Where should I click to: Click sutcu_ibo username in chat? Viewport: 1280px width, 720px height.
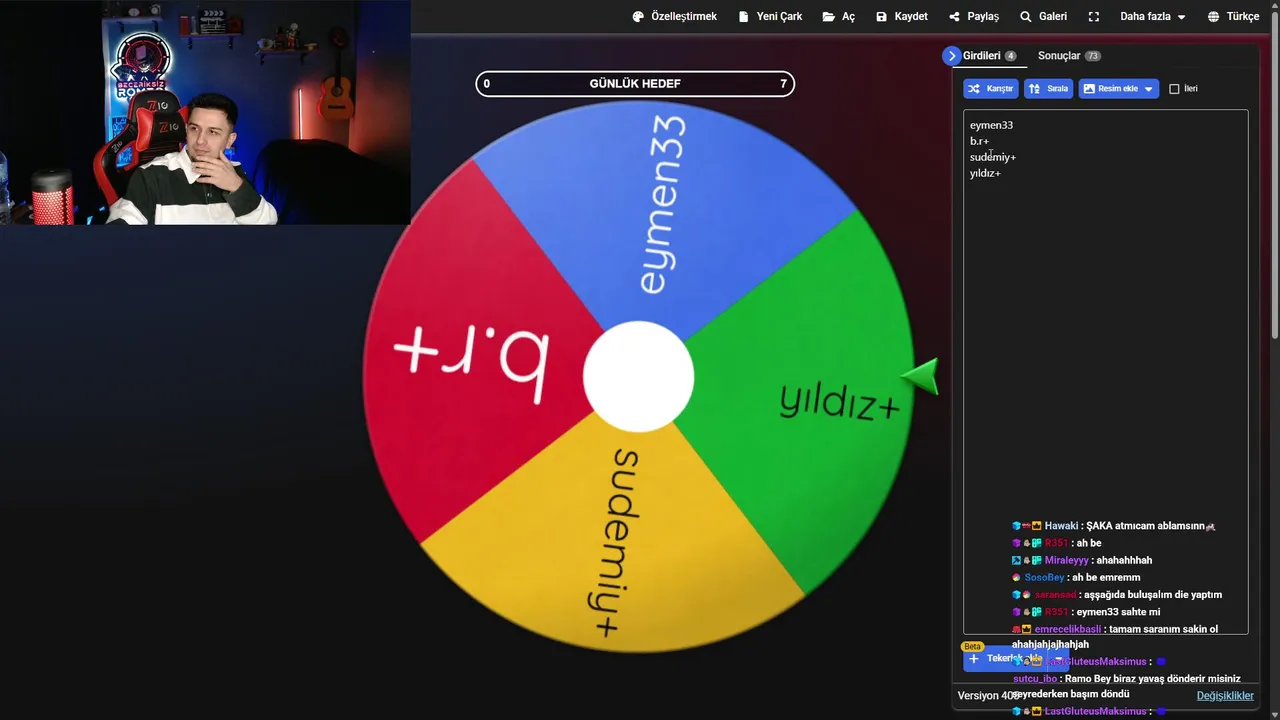point(1035,678)
